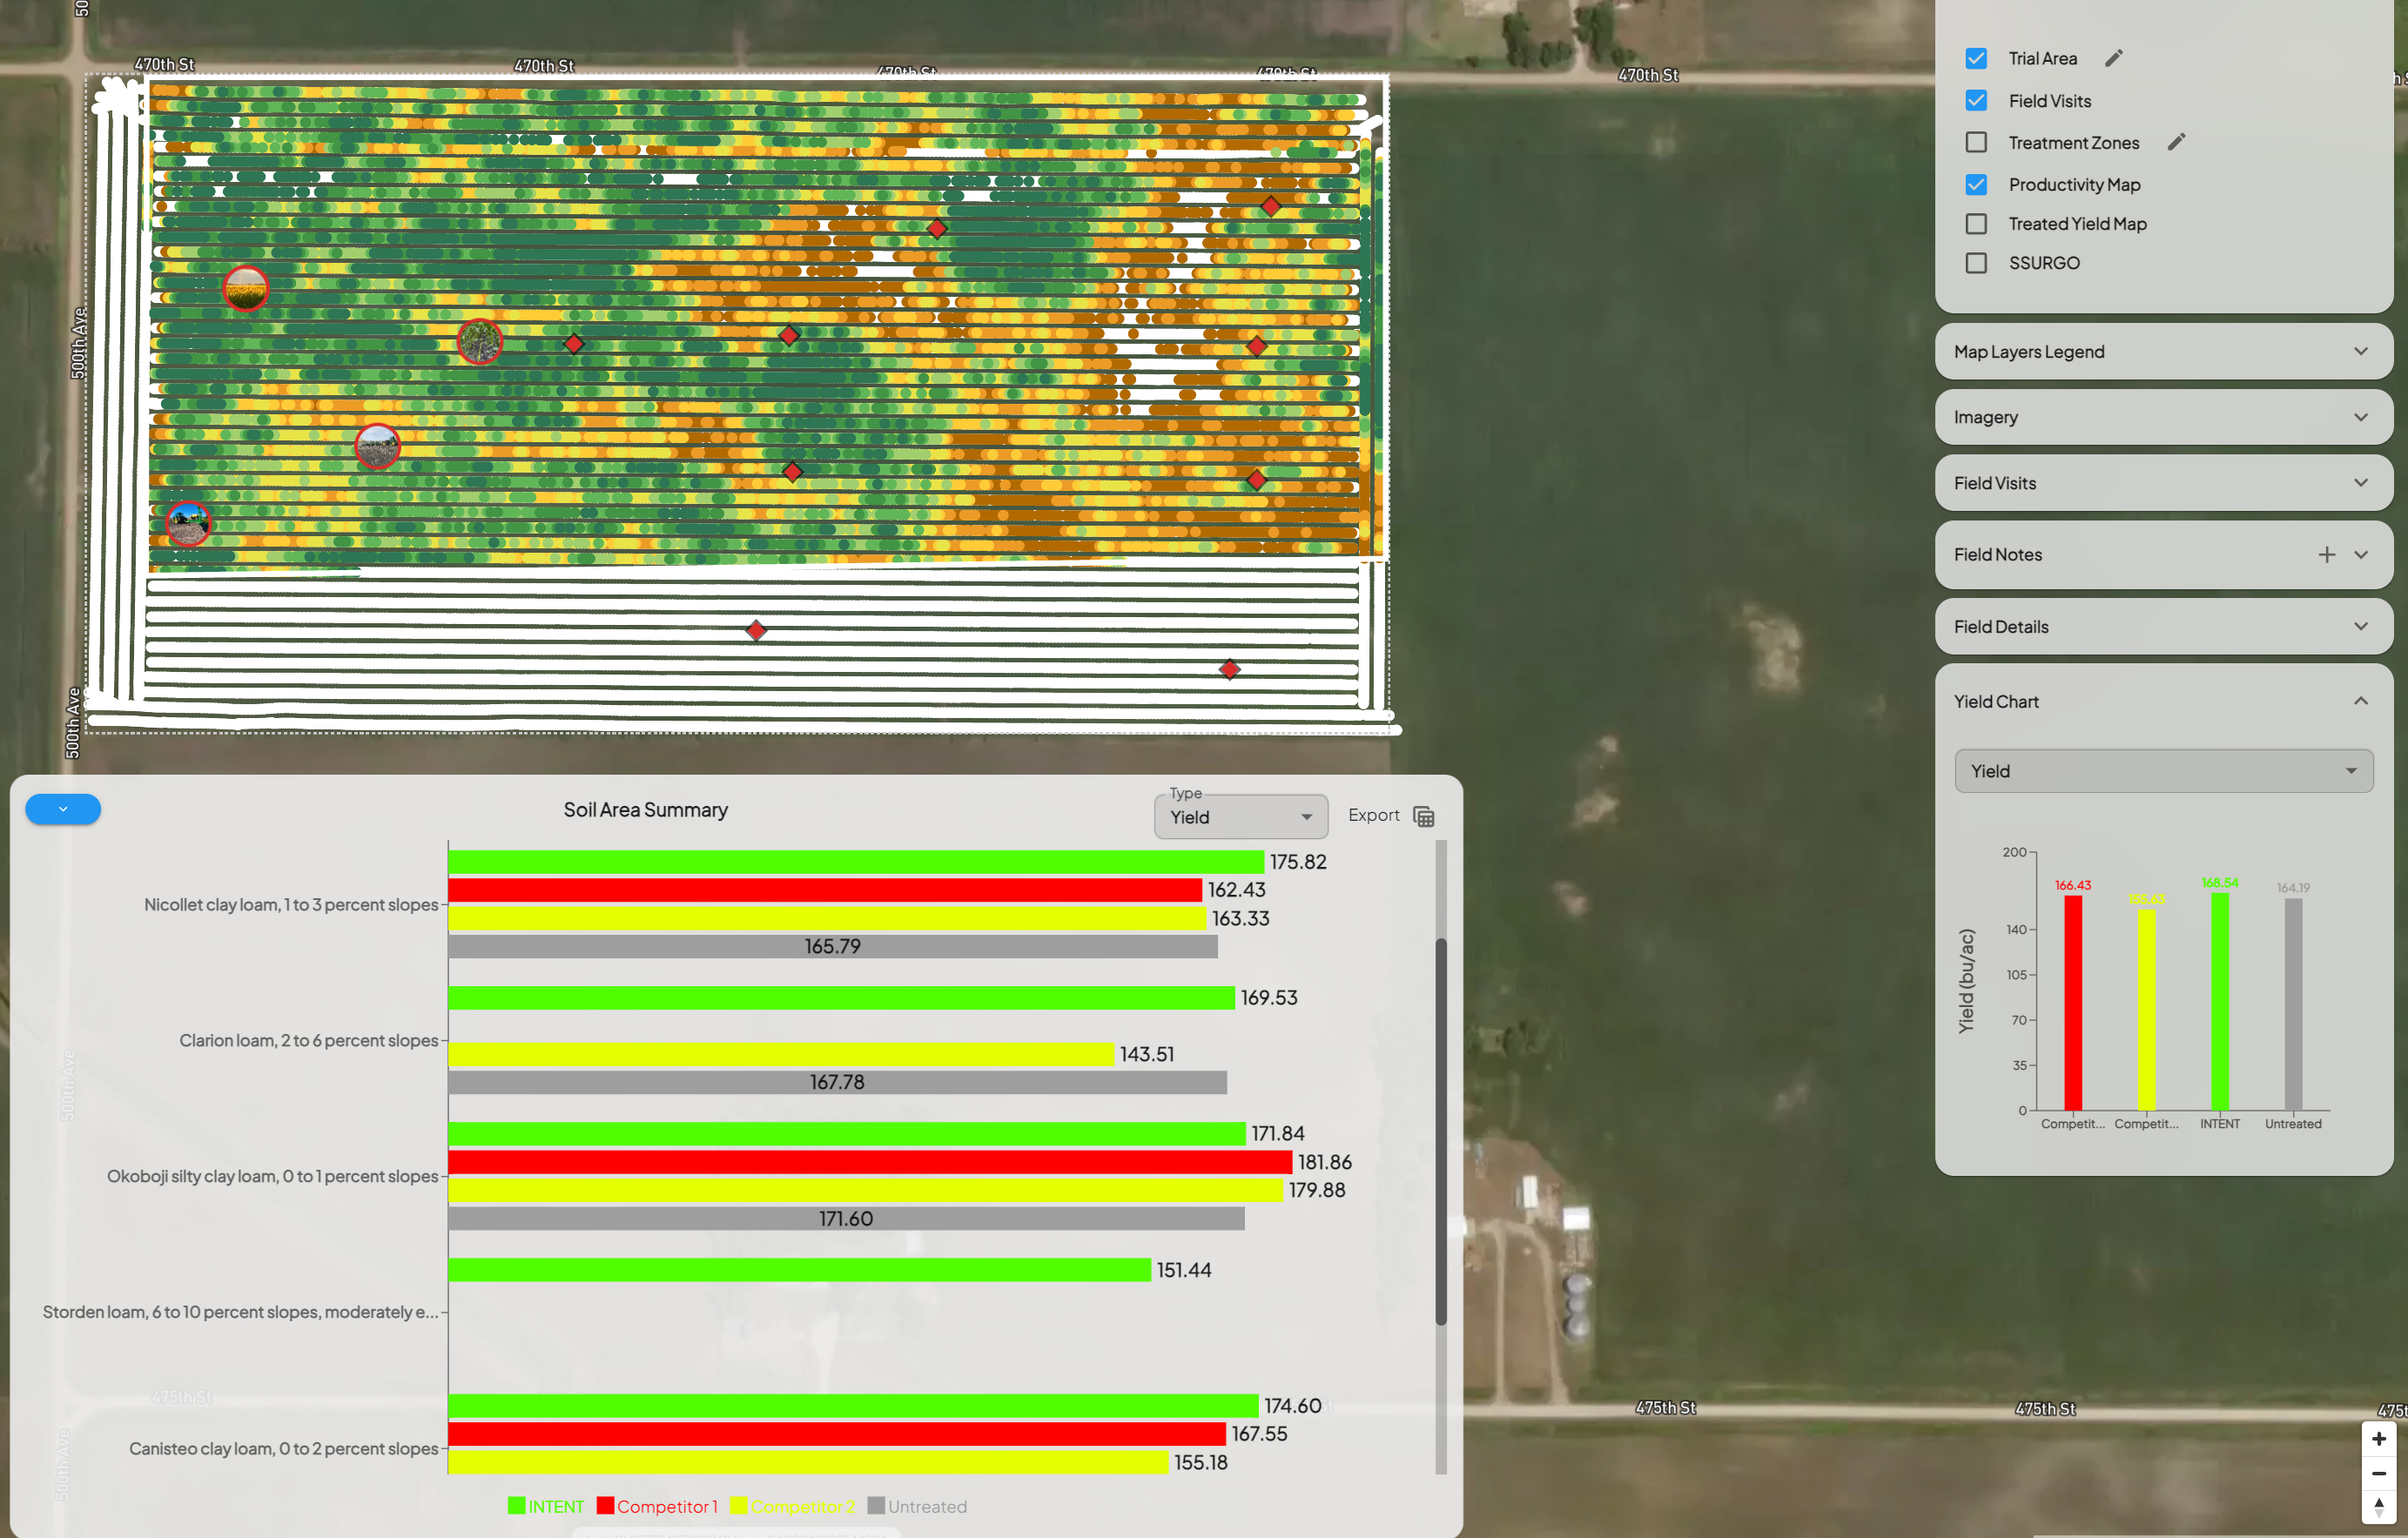This screenshot has height=1538, width=2408.
Task: Add a new field note with the plus icon
Action: [x=2326, y=555]
